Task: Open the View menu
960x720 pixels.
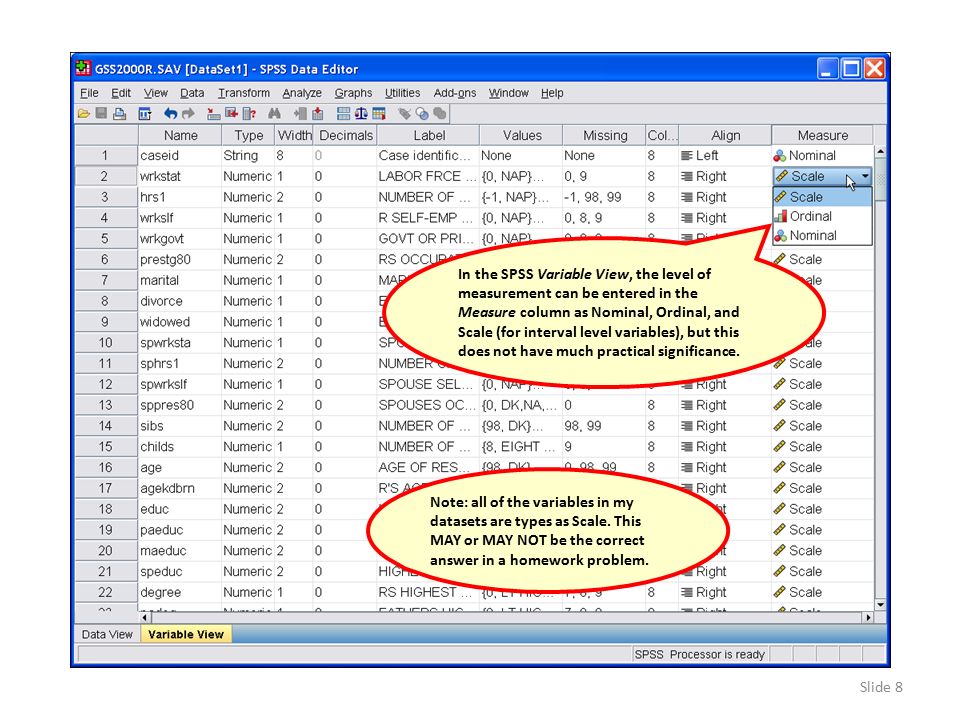Action: (156, 93)
